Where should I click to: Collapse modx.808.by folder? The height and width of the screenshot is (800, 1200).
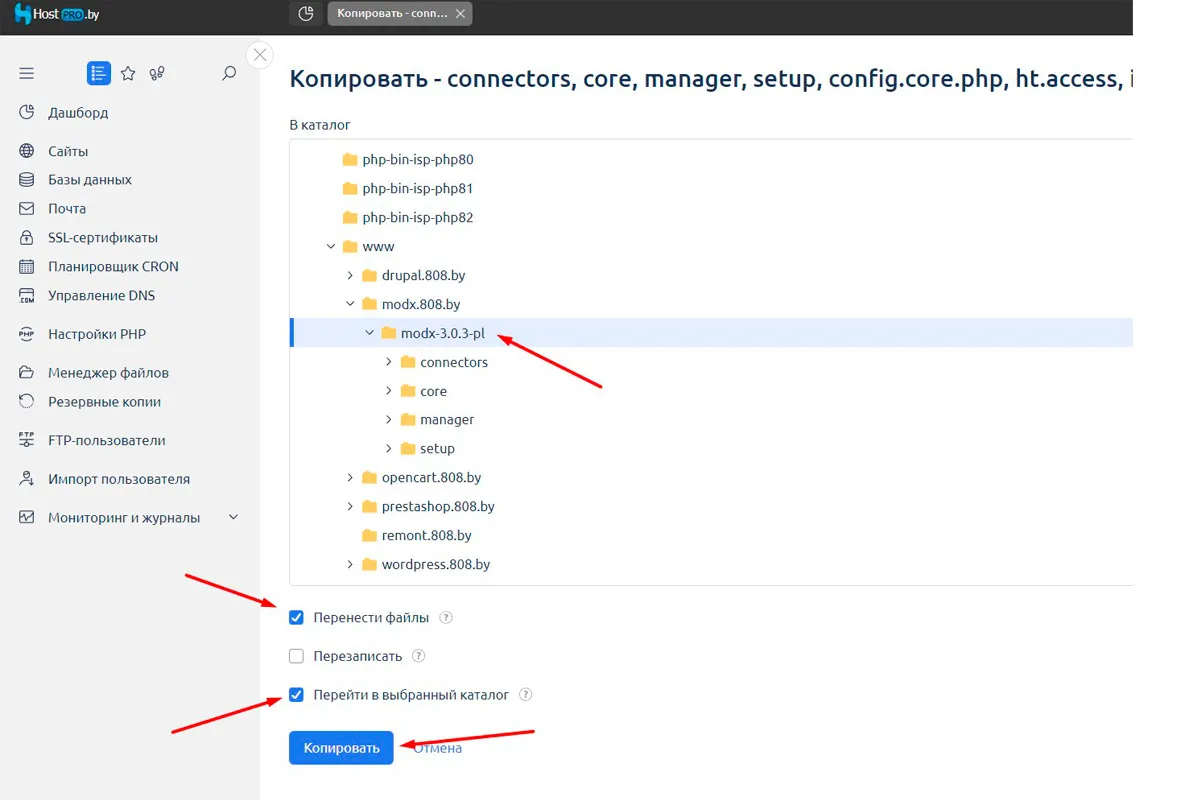(x=350, y=305)
